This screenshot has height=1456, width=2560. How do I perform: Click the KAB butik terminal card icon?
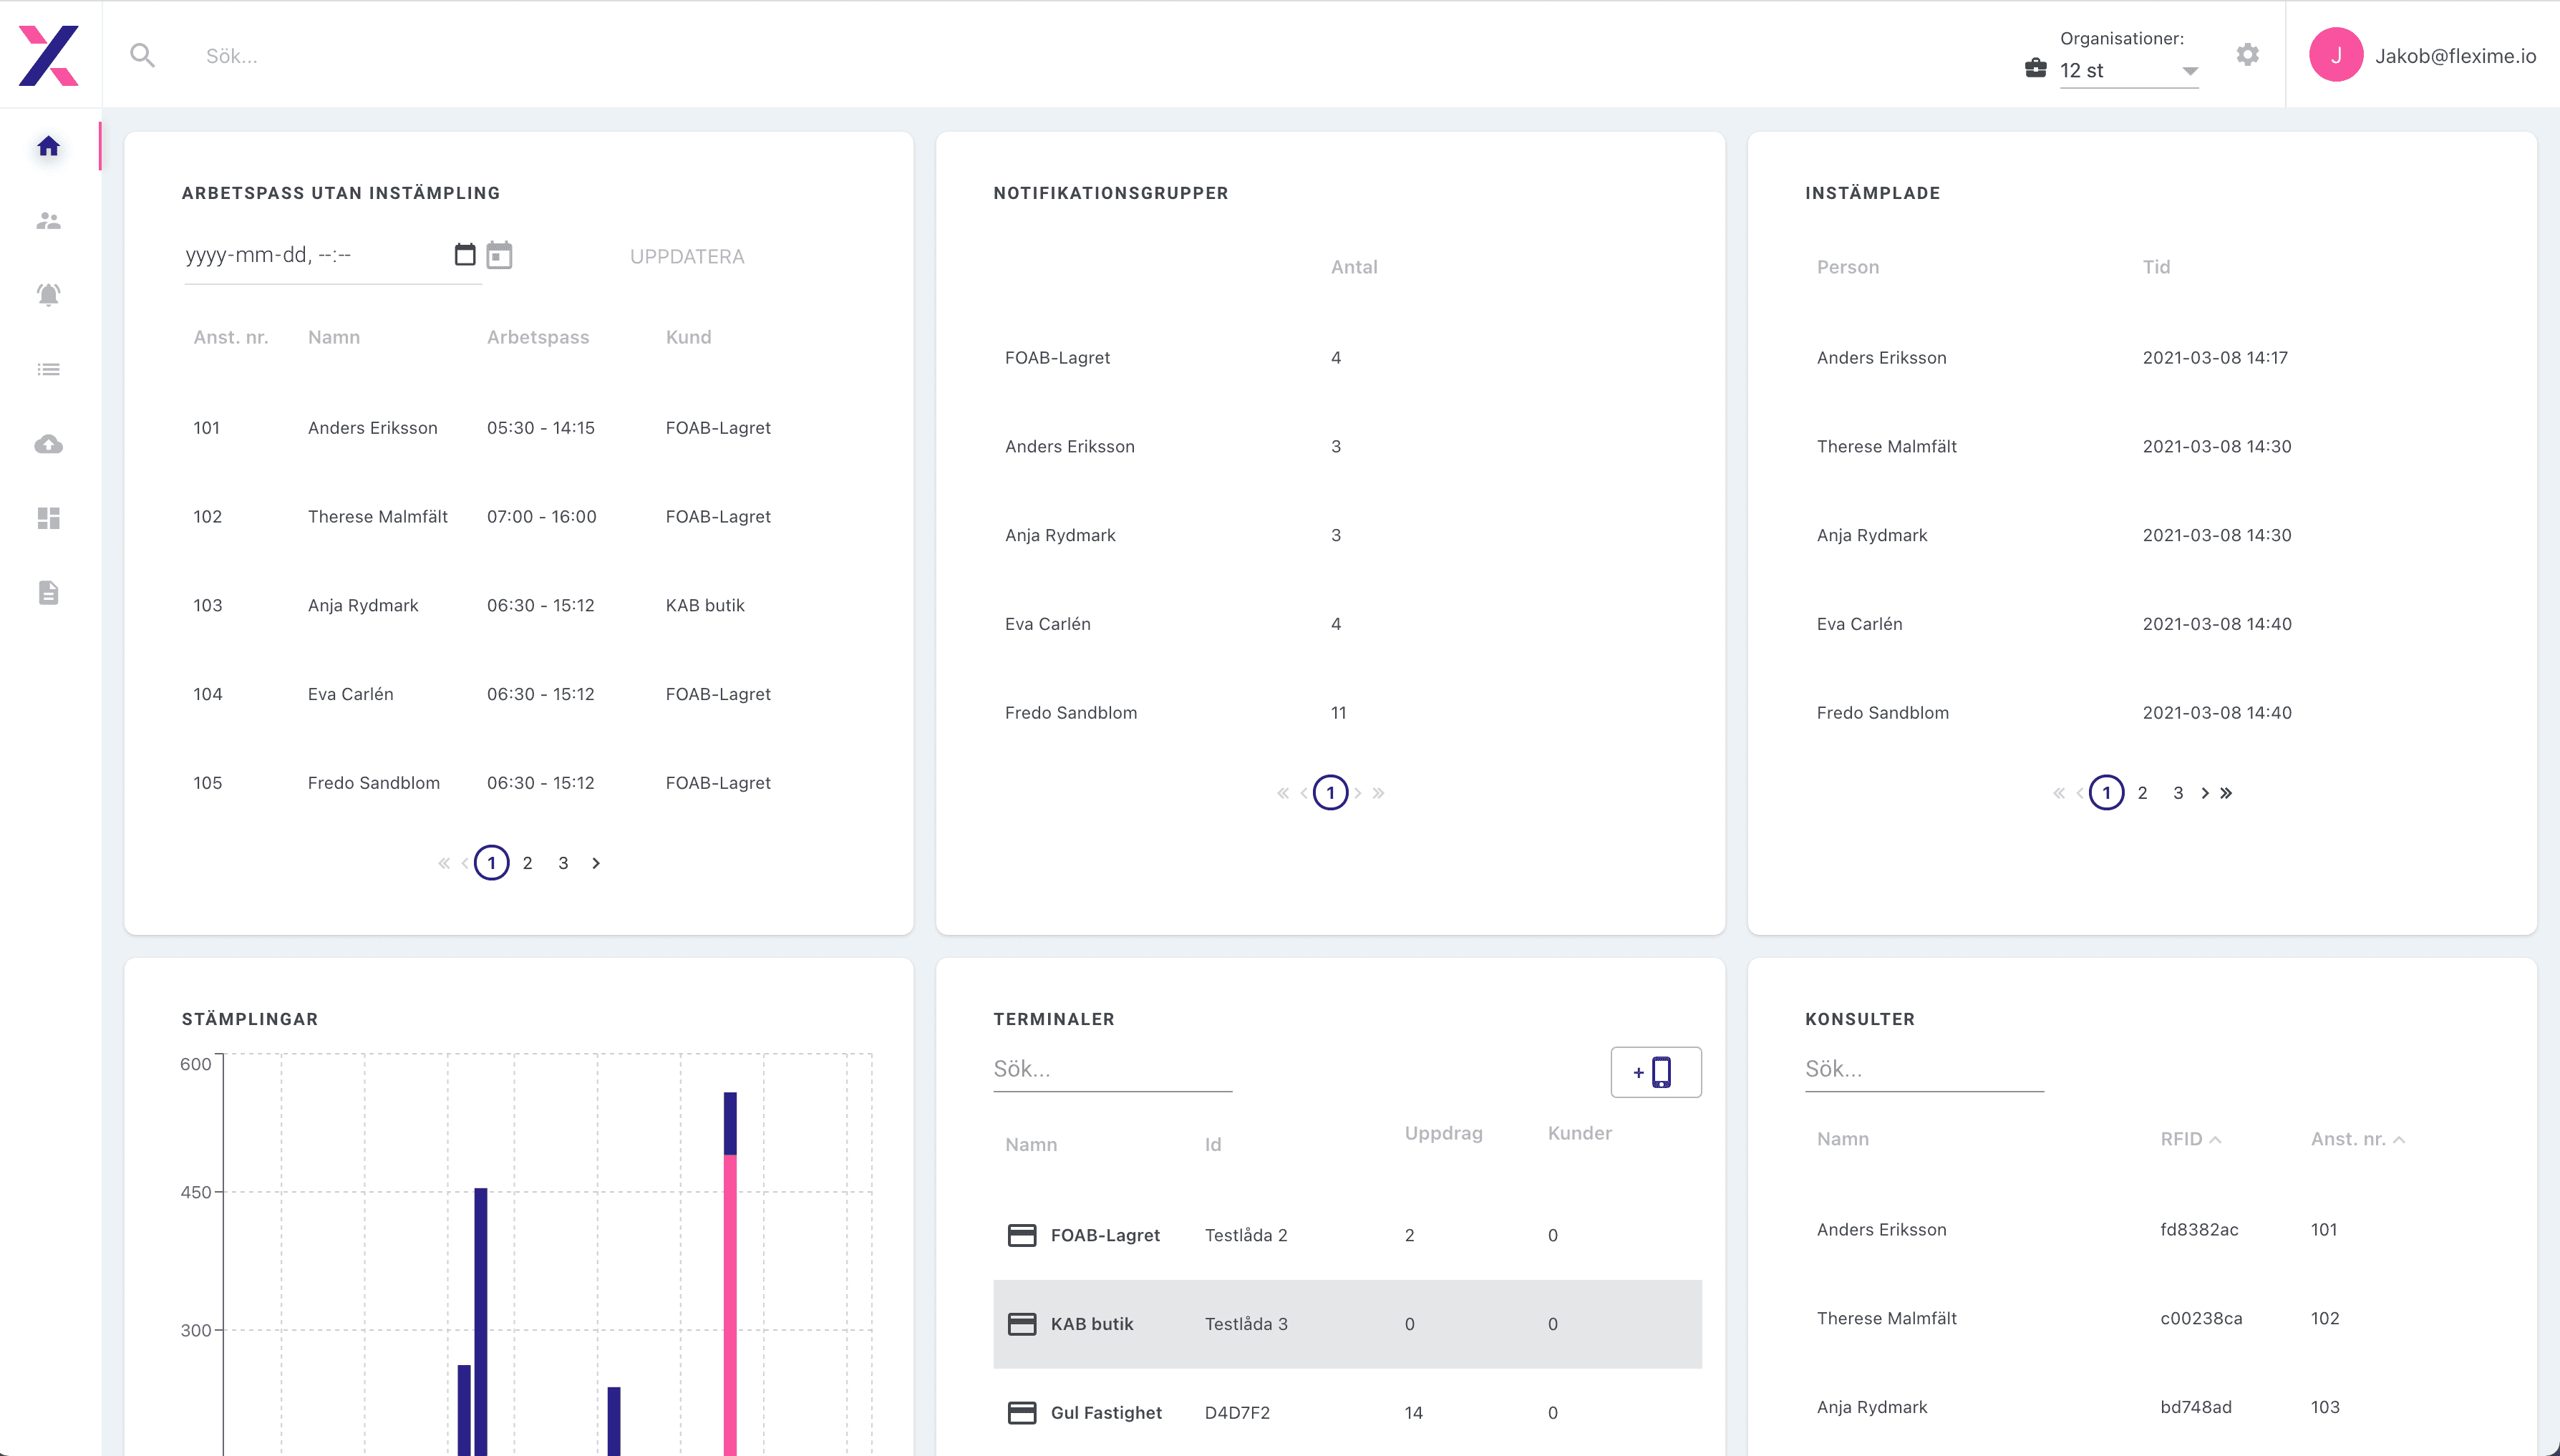1021,1324
